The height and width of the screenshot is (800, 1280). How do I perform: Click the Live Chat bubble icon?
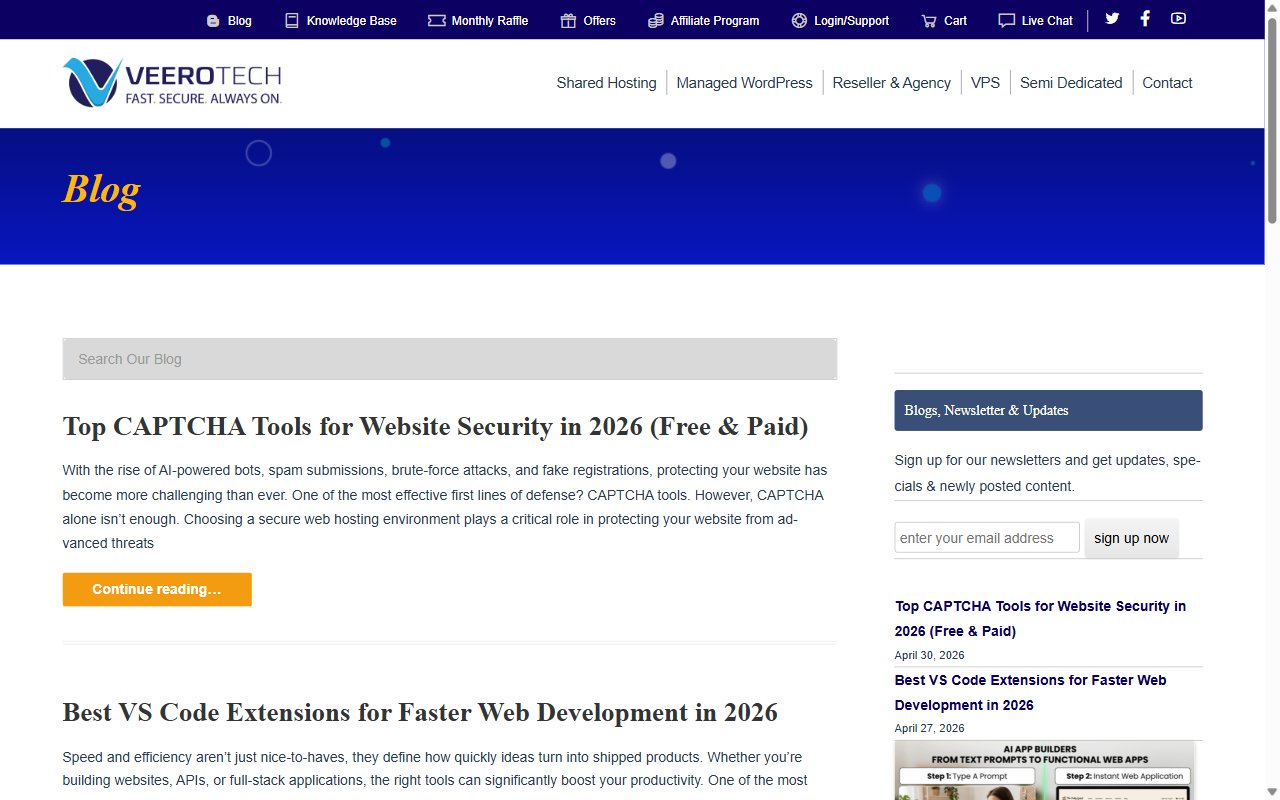click(x=1006, y=21)
